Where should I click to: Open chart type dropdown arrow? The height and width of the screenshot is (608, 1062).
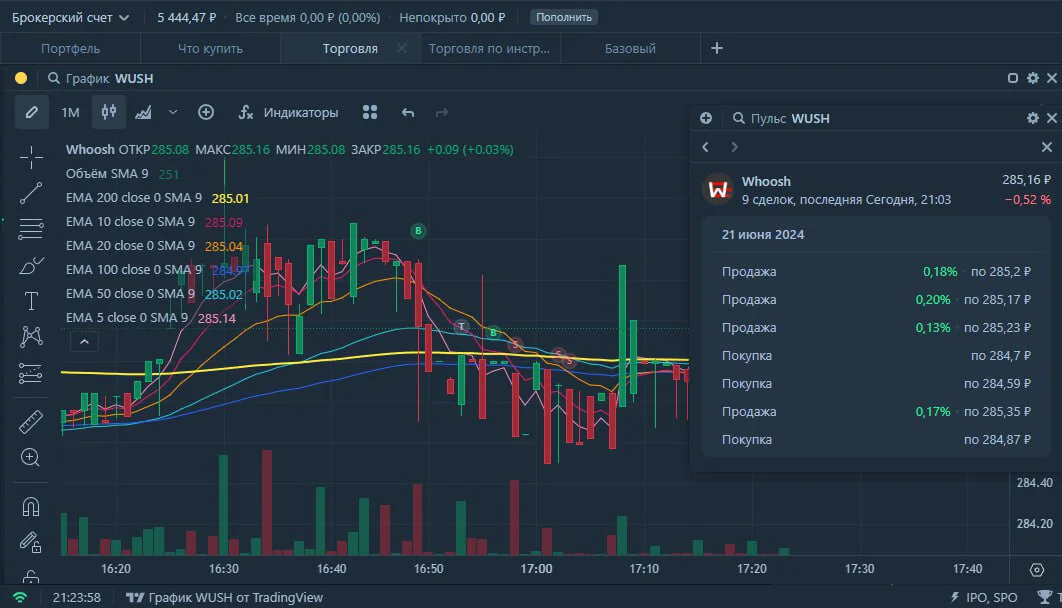coord(173,112)
